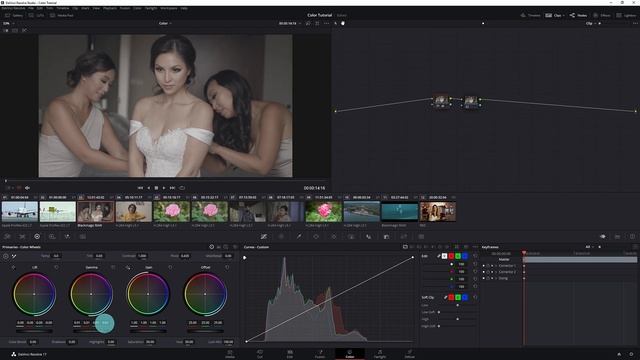Reset the Gamma color wheel
Screen dimensions: 640x360
click(x=113, y=267)
